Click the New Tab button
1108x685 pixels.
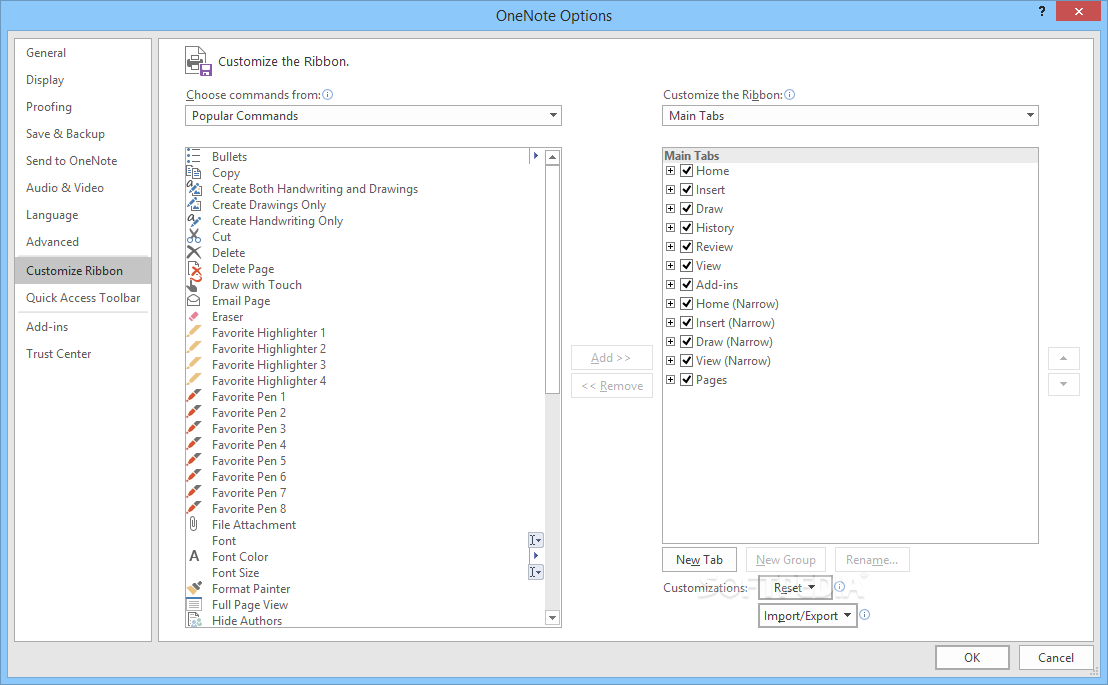pyautogui.click(x=700, y=560)
